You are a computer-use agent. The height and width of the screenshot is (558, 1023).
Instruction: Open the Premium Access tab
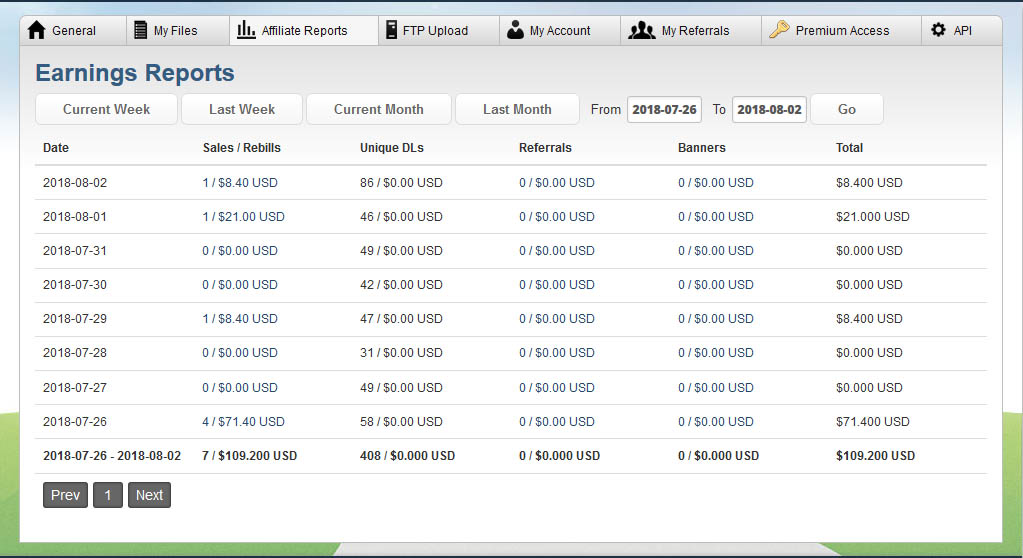(842, 31)
